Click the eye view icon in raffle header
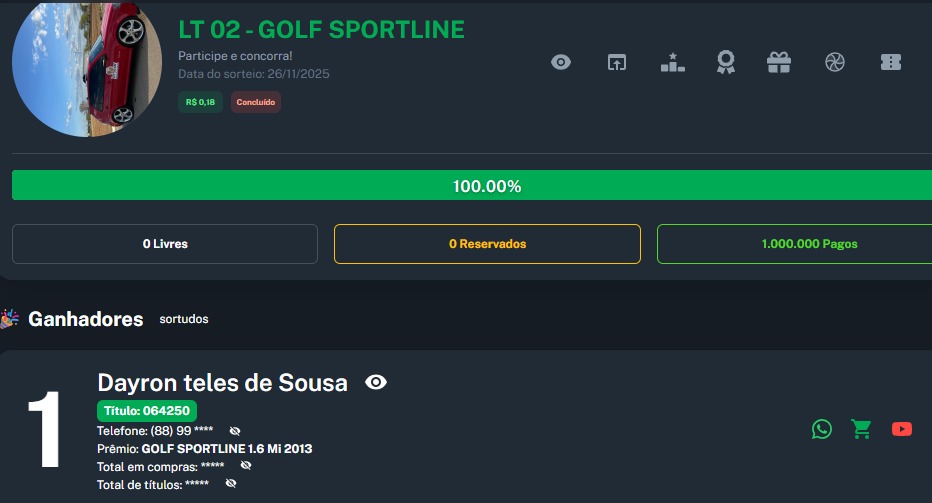 tap(561, 62)
